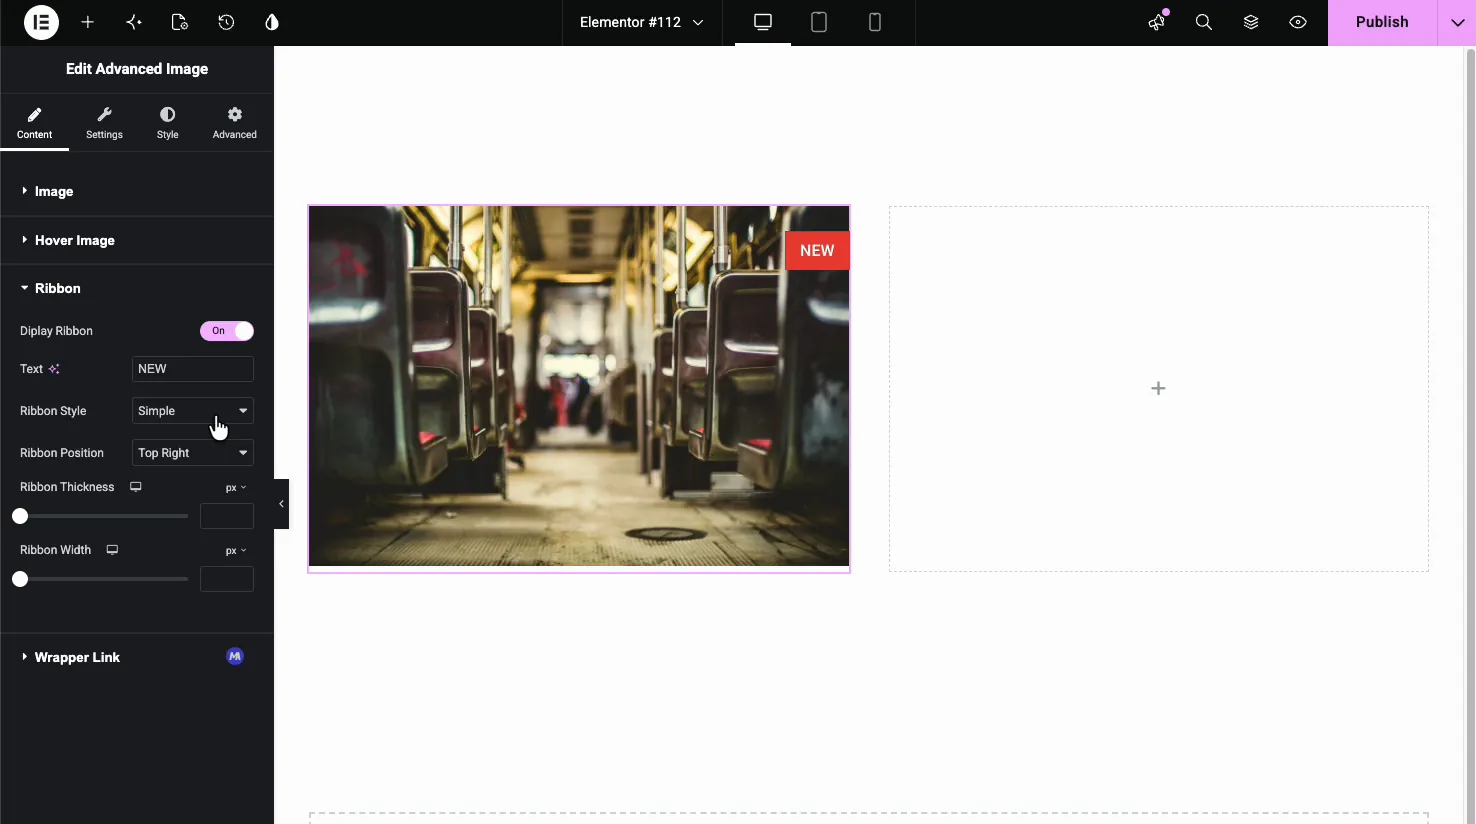
Task: Switch to the Style tab
Action: (168, 123)
